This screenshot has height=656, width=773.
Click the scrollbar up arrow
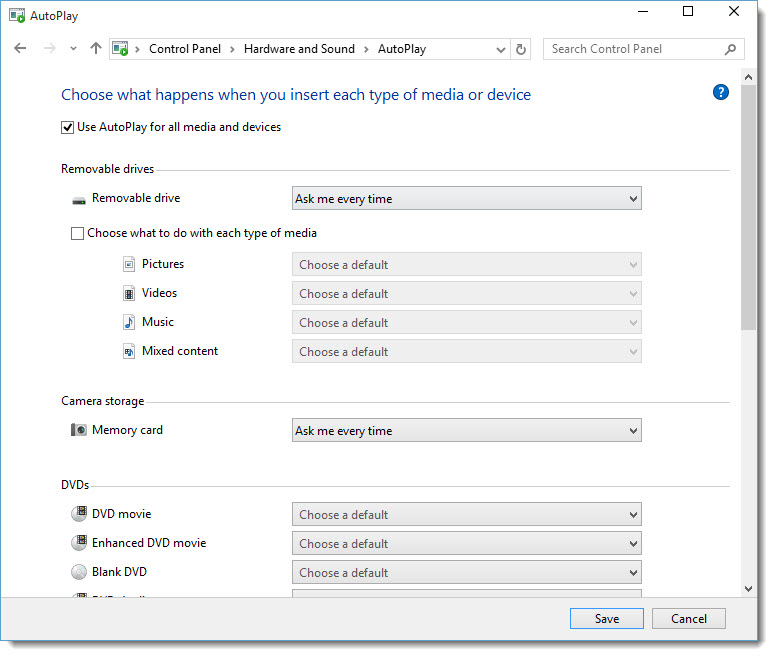[x=748, y=77]
